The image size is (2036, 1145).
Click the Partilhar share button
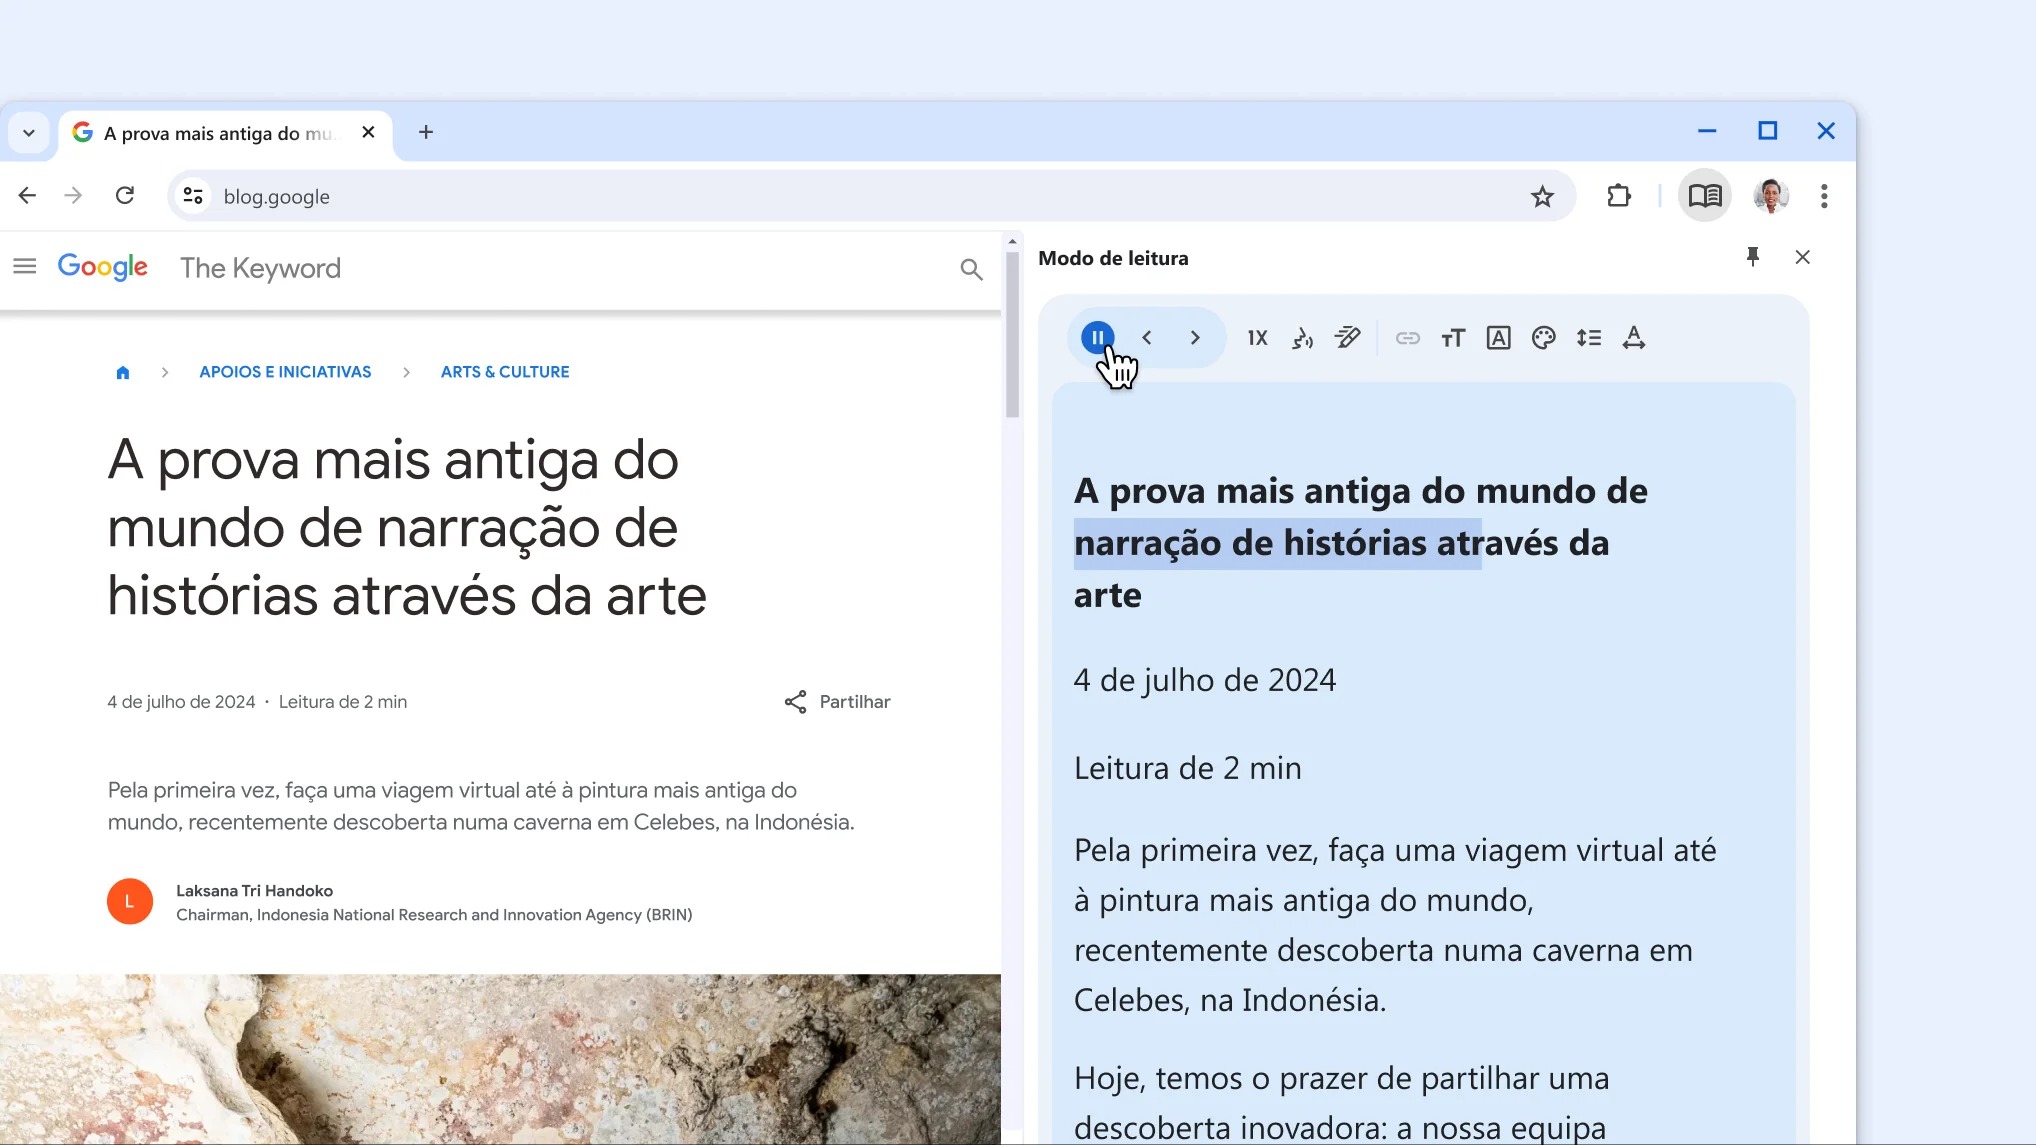tap(837, 702)
